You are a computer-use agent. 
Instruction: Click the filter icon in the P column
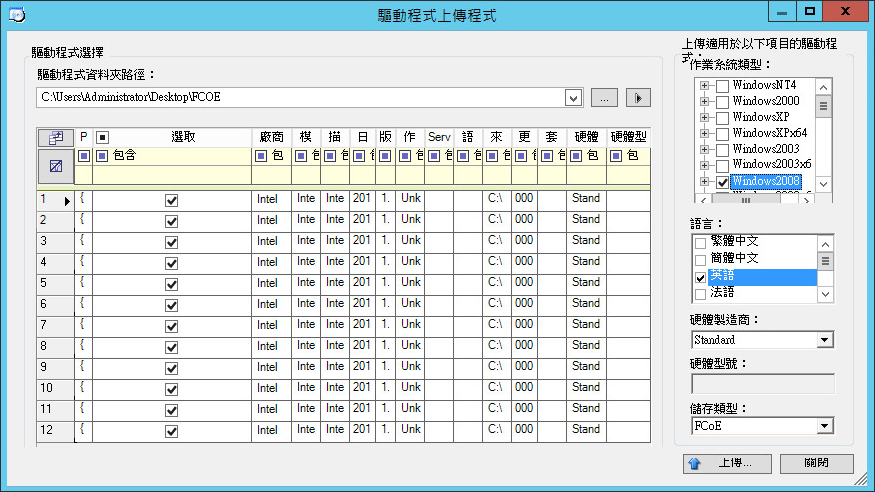click(x=84, y=156)
